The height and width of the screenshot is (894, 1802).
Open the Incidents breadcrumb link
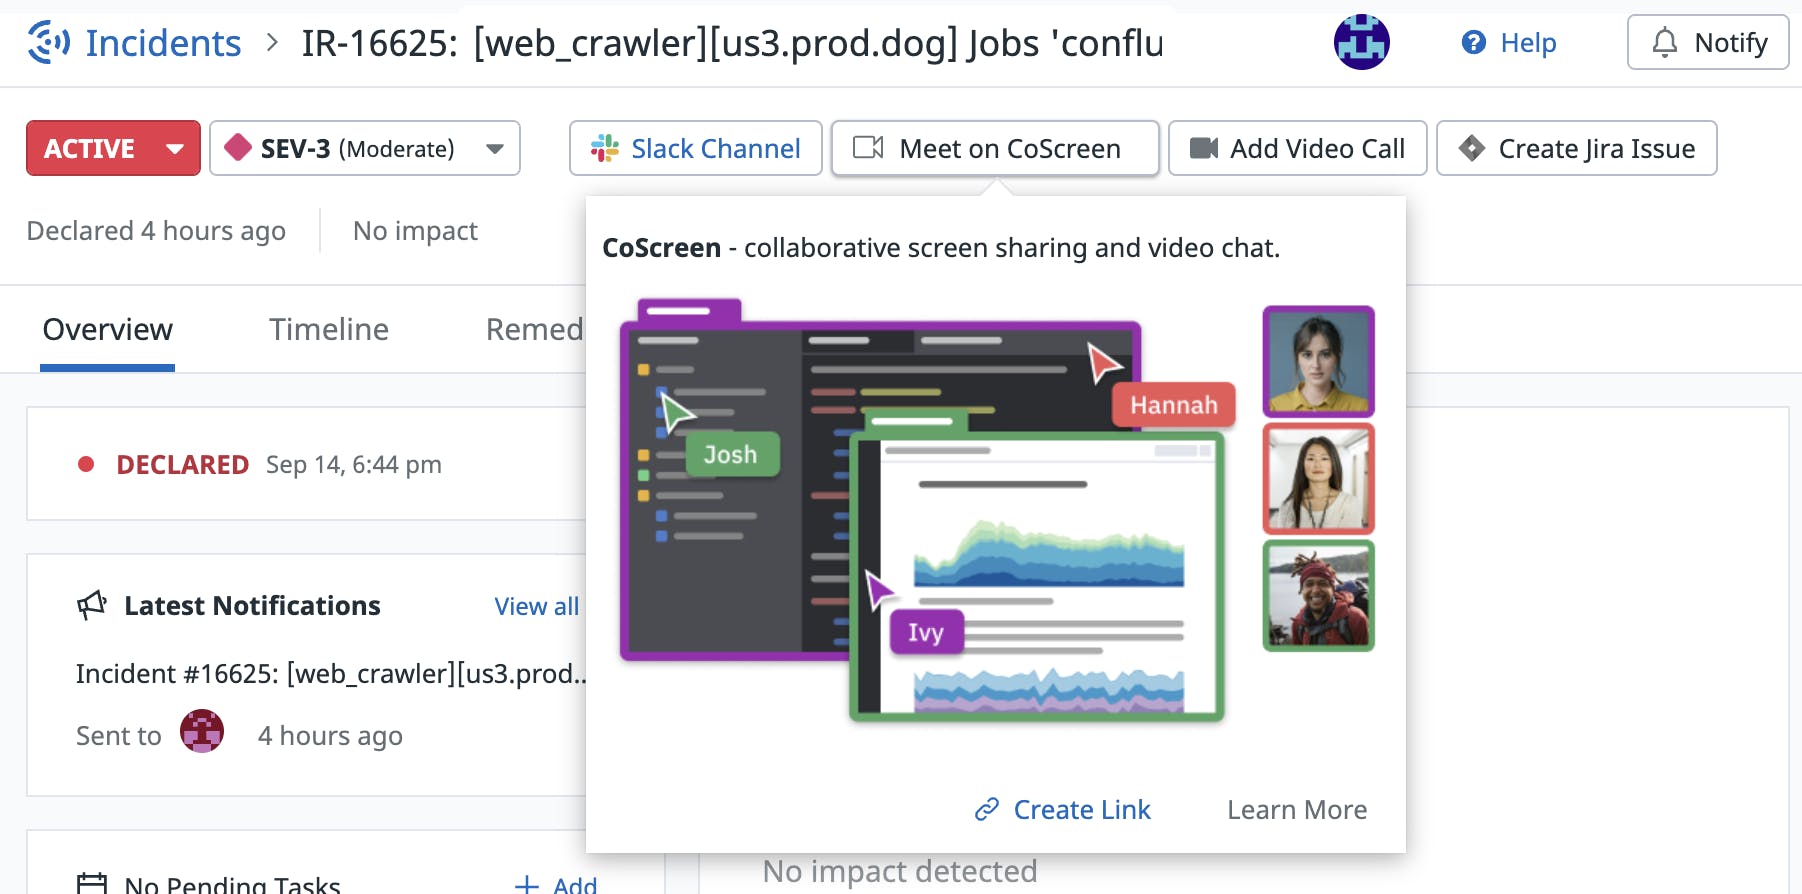pos(163,43)
